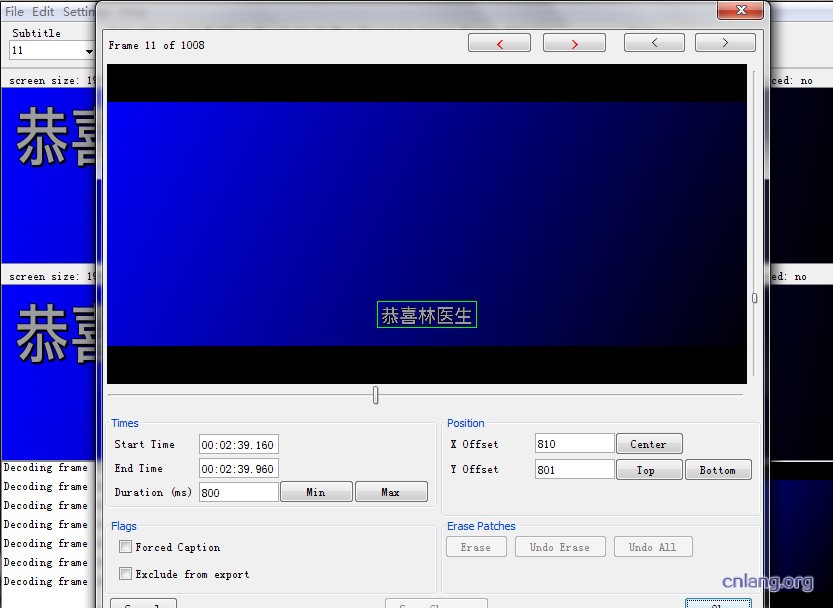Click the black right arrow button

pos(725,43)
